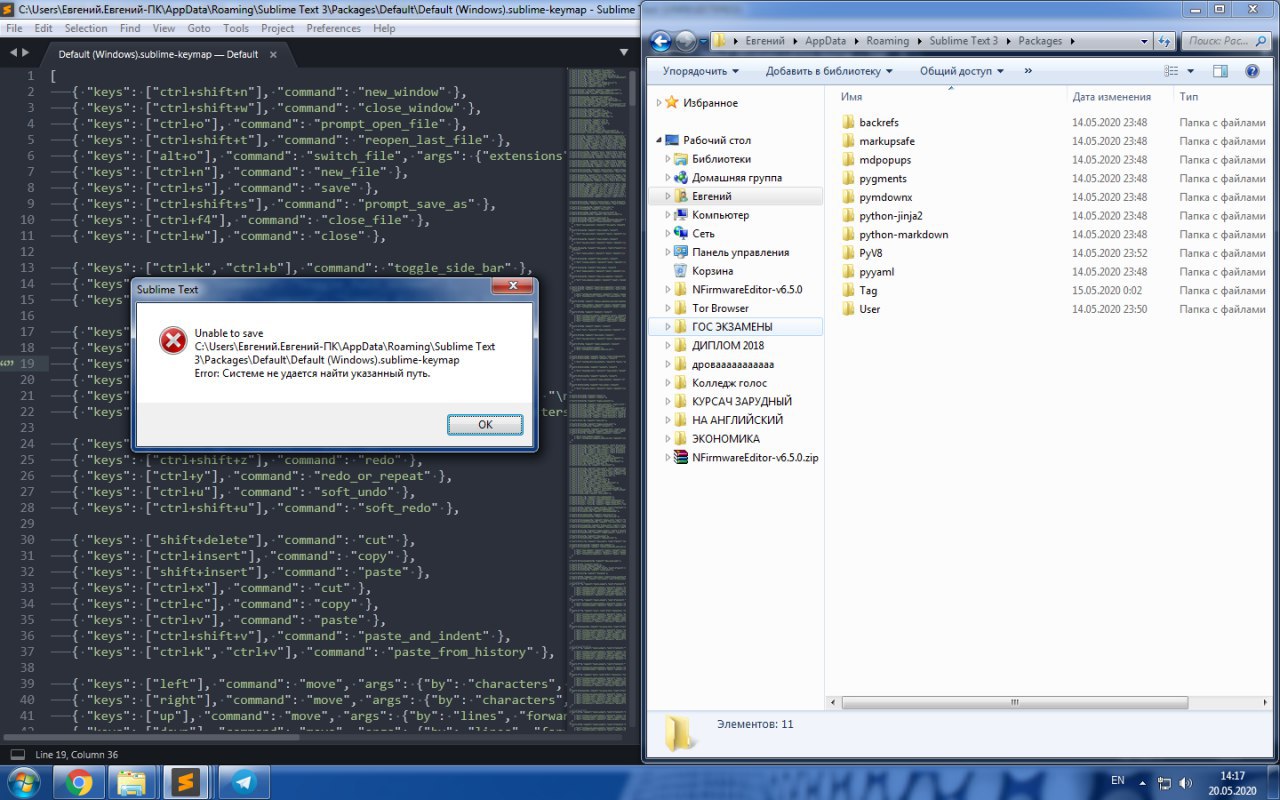Show more toolbar commands chevron in Explorer
The width and height of the screenshot is (1280, 800).
tap(1028, 71)
